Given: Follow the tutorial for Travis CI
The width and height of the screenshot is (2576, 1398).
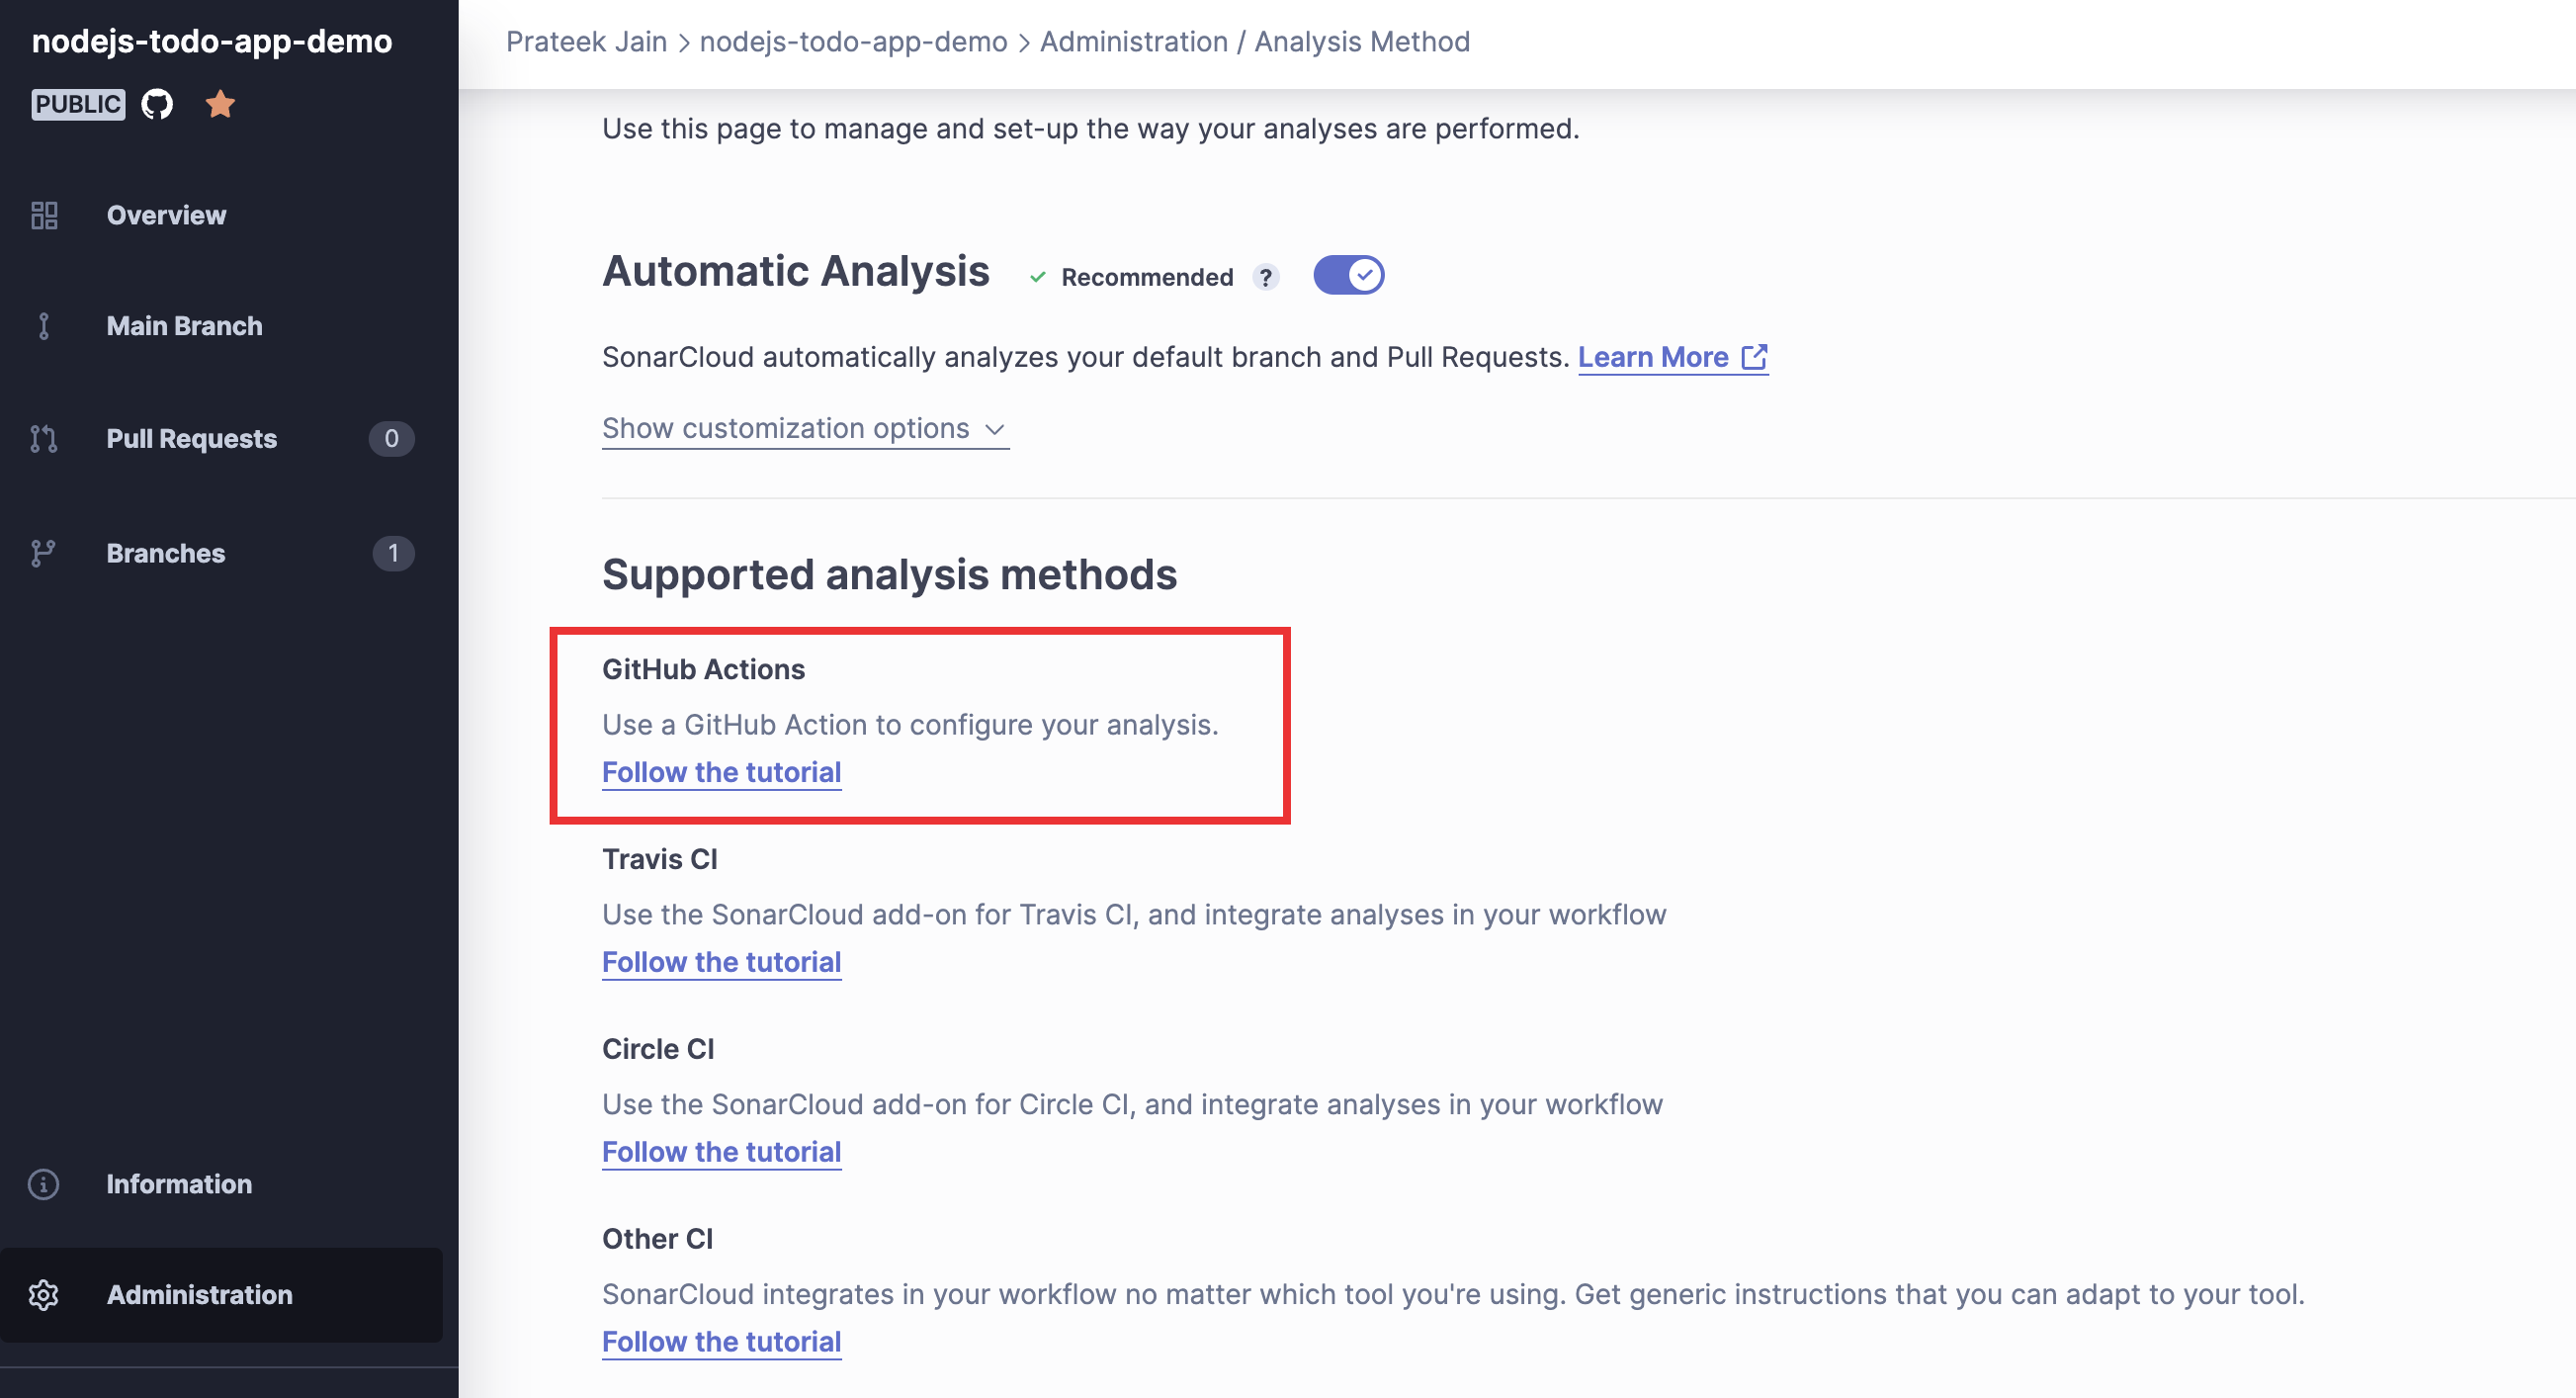Looking at the screenshot, I should [x=721, y=962].
